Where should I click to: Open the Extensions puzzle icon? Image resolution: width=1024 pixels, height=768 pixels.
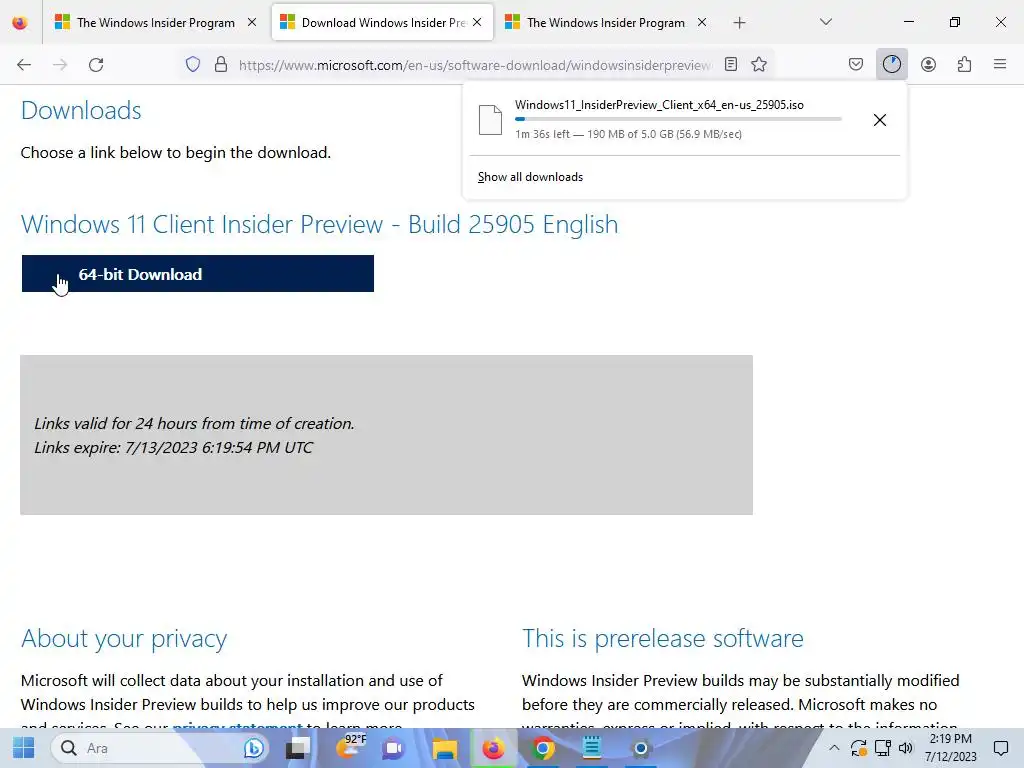[x=964, y=64]
